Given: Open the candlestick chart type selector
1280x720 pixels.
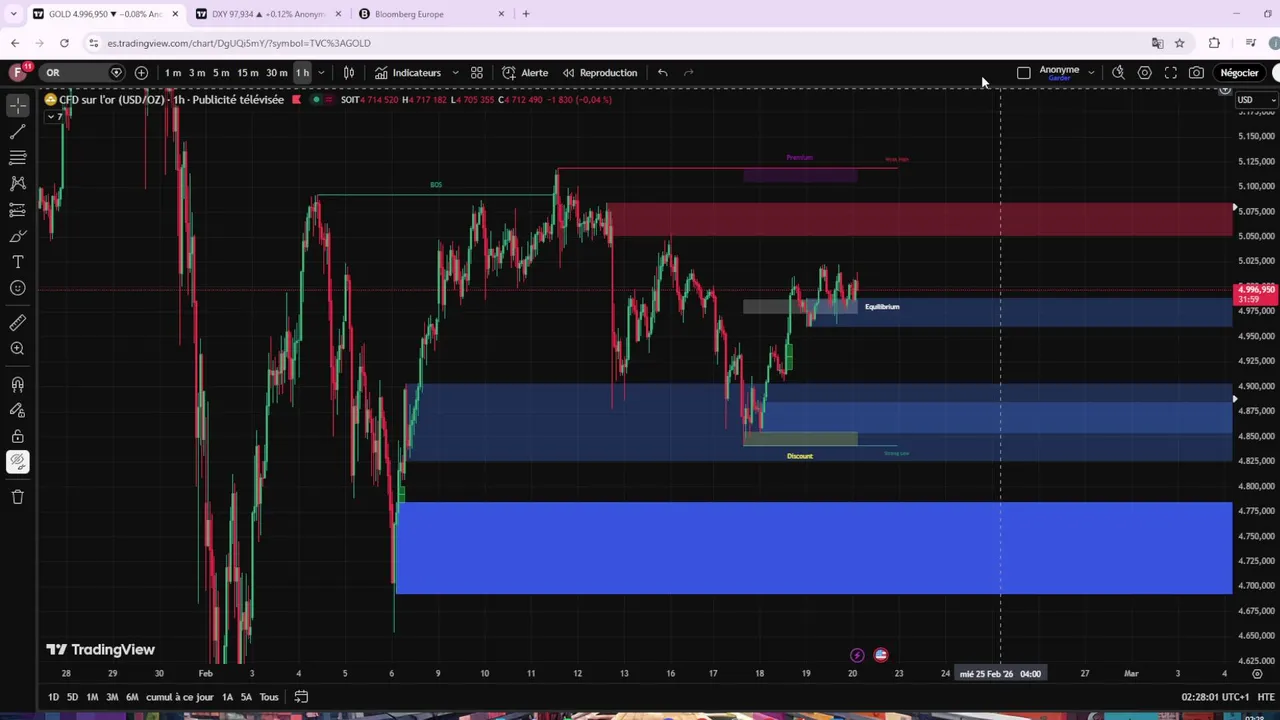Looking at the screenshot, I should 349,72.
